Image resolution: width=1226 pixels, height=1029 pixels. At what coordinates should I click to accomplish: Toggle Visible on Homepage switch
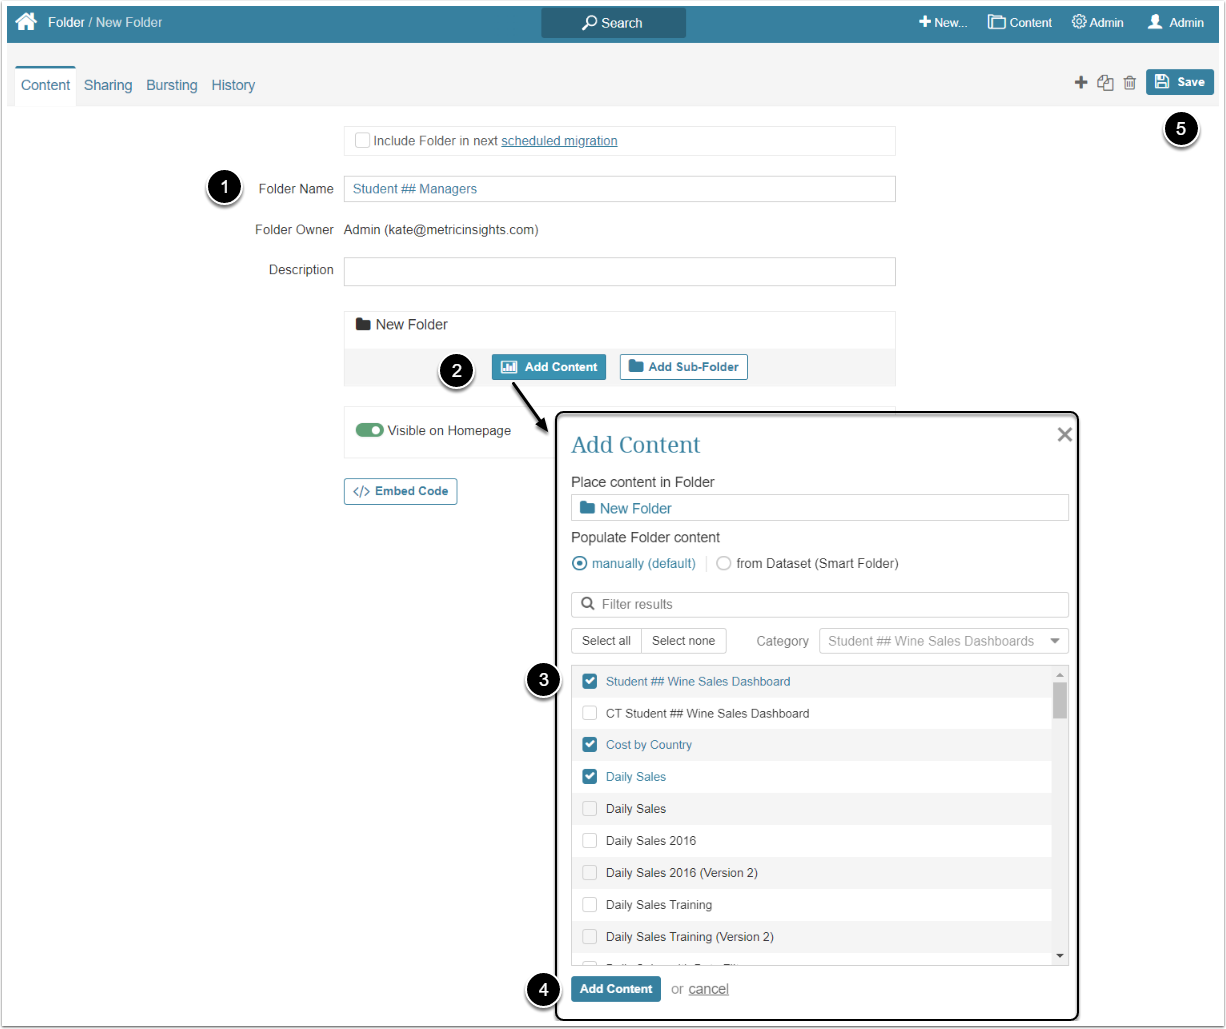pyautogui.click(x=369, y=430)
